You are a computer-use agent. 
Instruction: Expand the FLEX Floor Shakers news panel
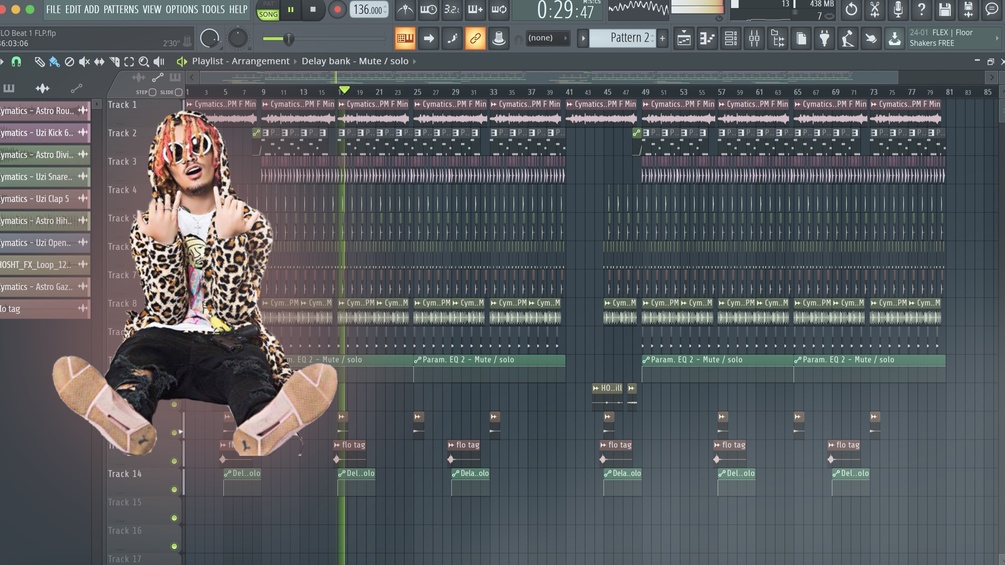point(954,38)
